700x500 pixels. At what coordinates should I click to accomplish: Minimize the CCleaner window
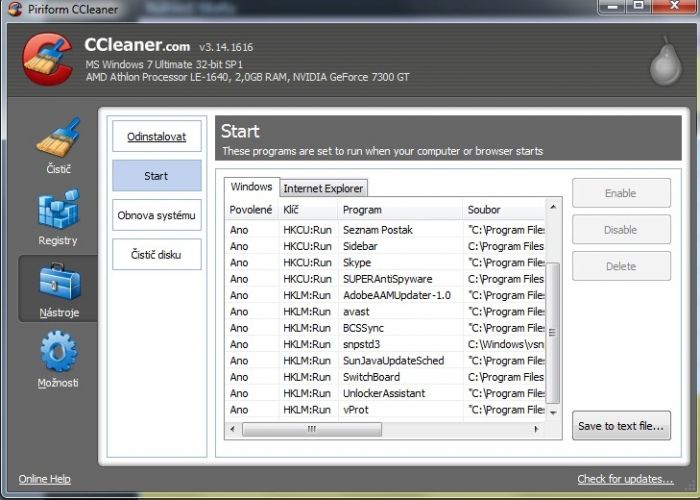[613, 6]
